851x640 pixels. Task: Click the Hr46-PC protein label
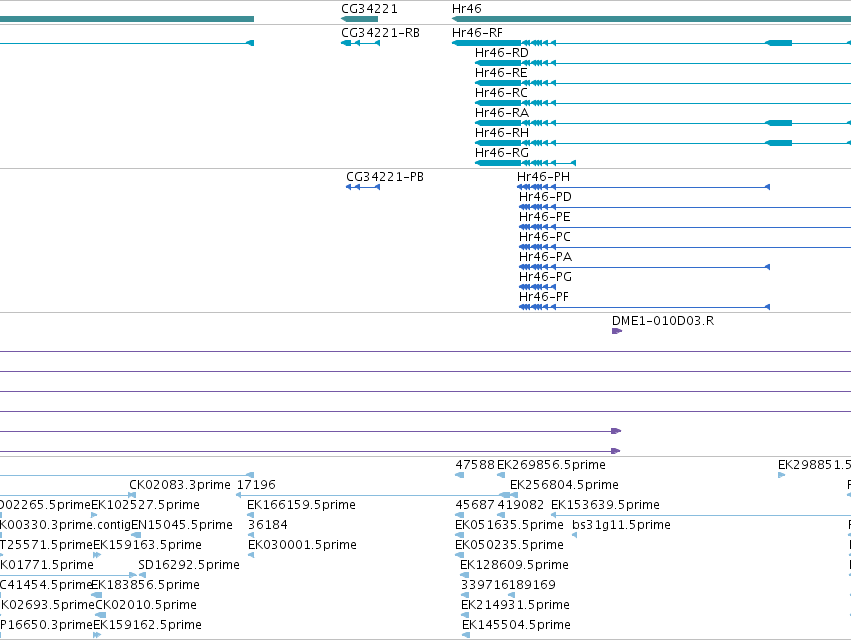[544, 237]
